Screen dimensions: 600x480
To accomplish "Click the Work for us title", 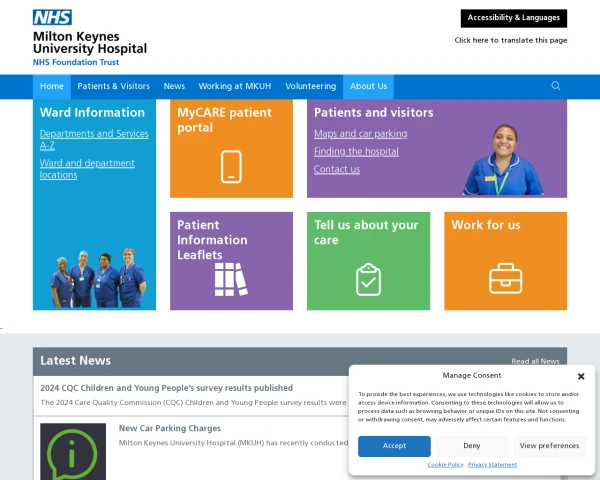I will click(486, 225).
